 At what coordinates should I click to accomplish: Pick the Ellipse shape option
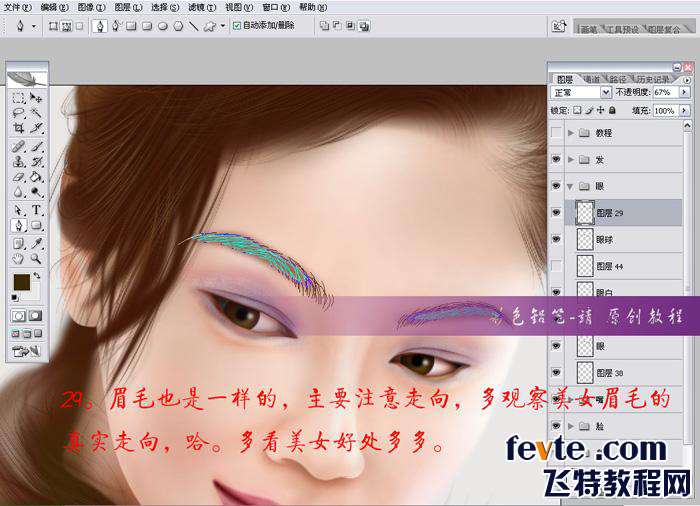(x=162, y=26)
